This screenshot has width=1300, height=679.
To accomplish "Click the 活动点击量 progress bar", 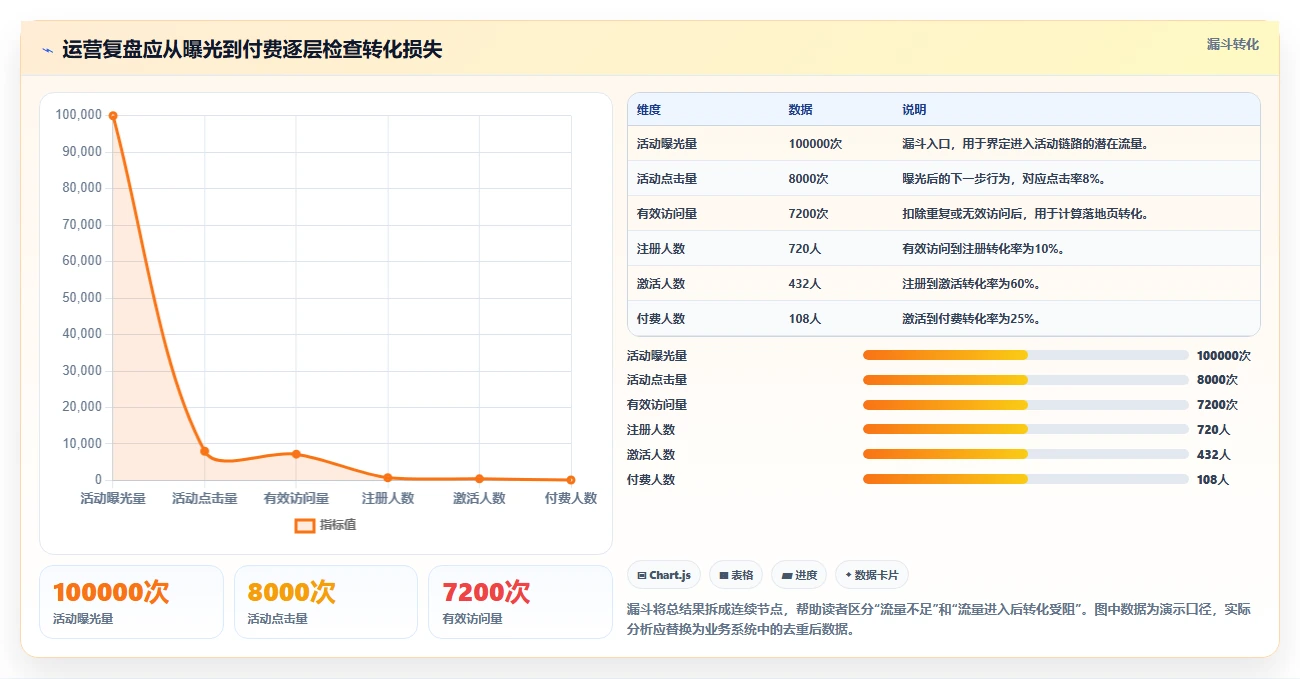I will pos(1026,380).
